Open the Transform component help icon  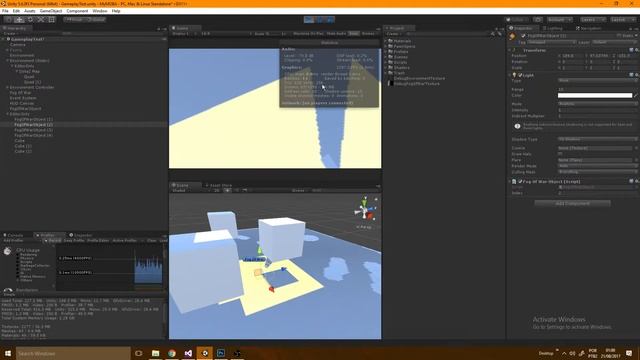(631, 50)
